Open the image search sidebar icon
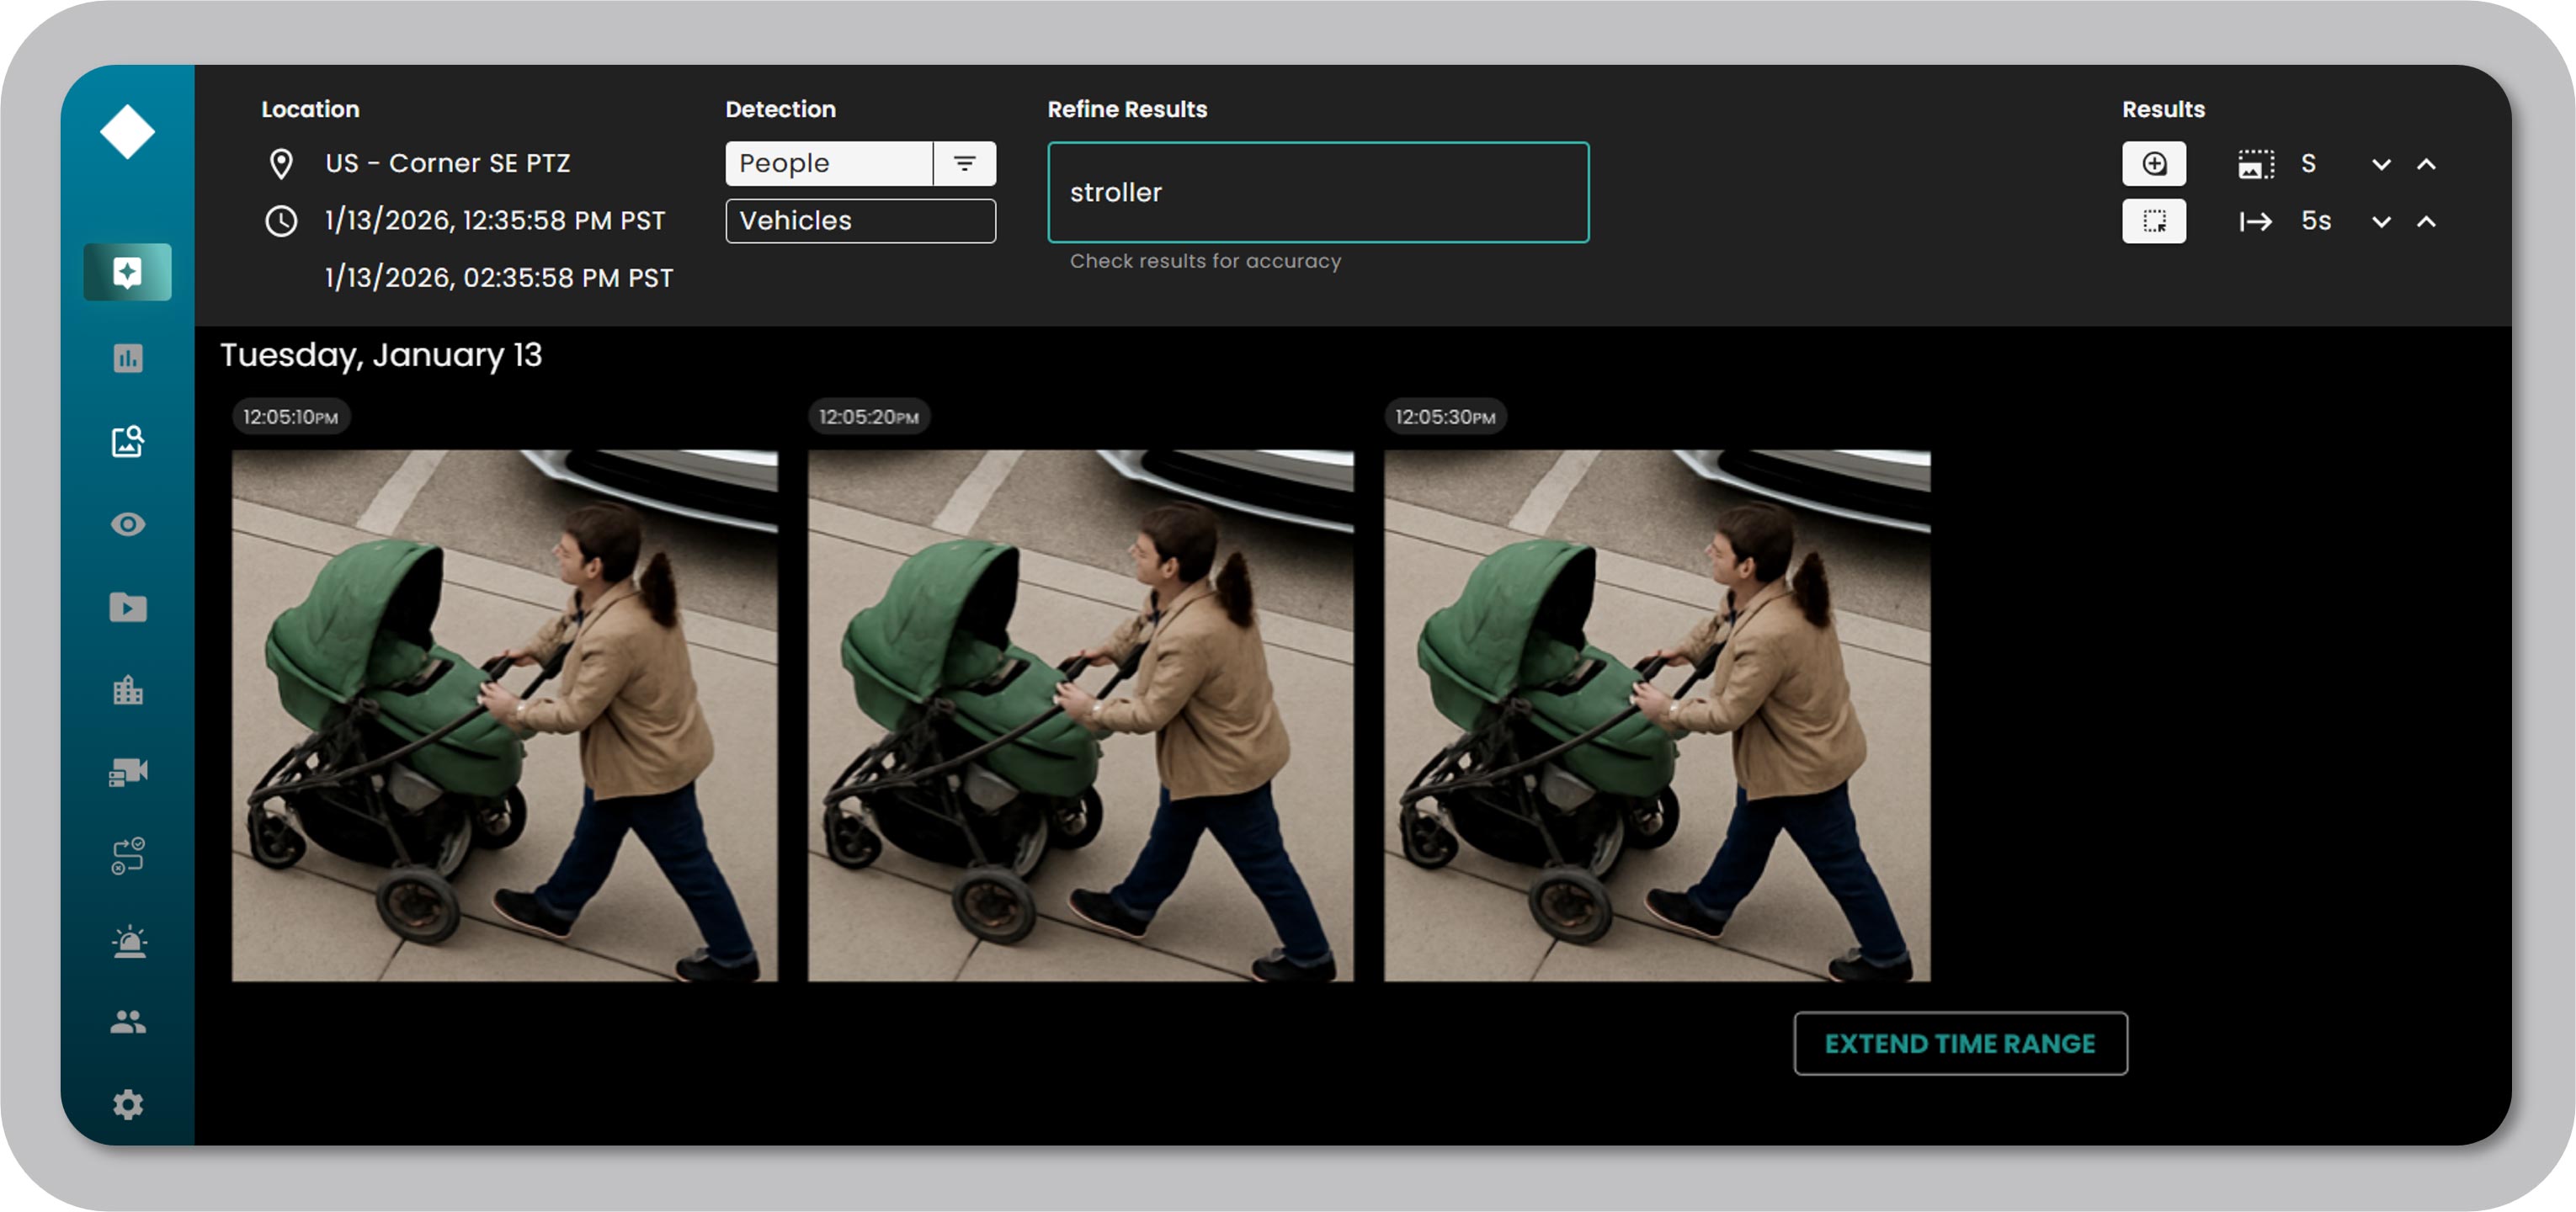 (127, 441)
